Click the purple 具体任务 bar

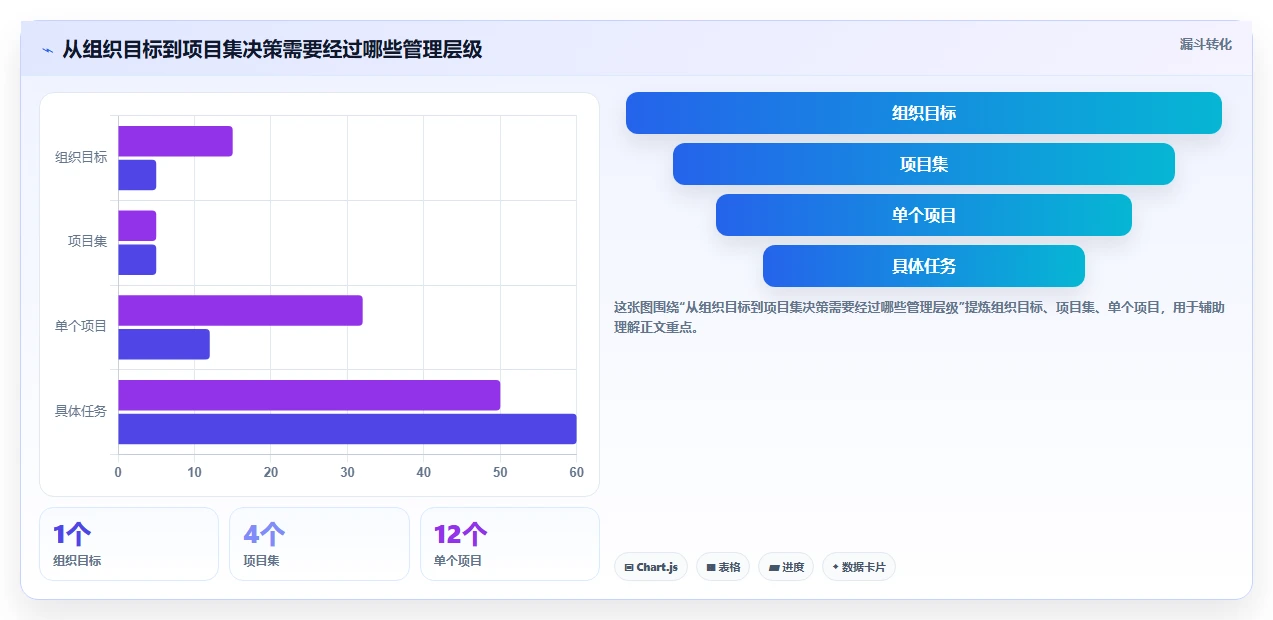(x=309, y=395)
